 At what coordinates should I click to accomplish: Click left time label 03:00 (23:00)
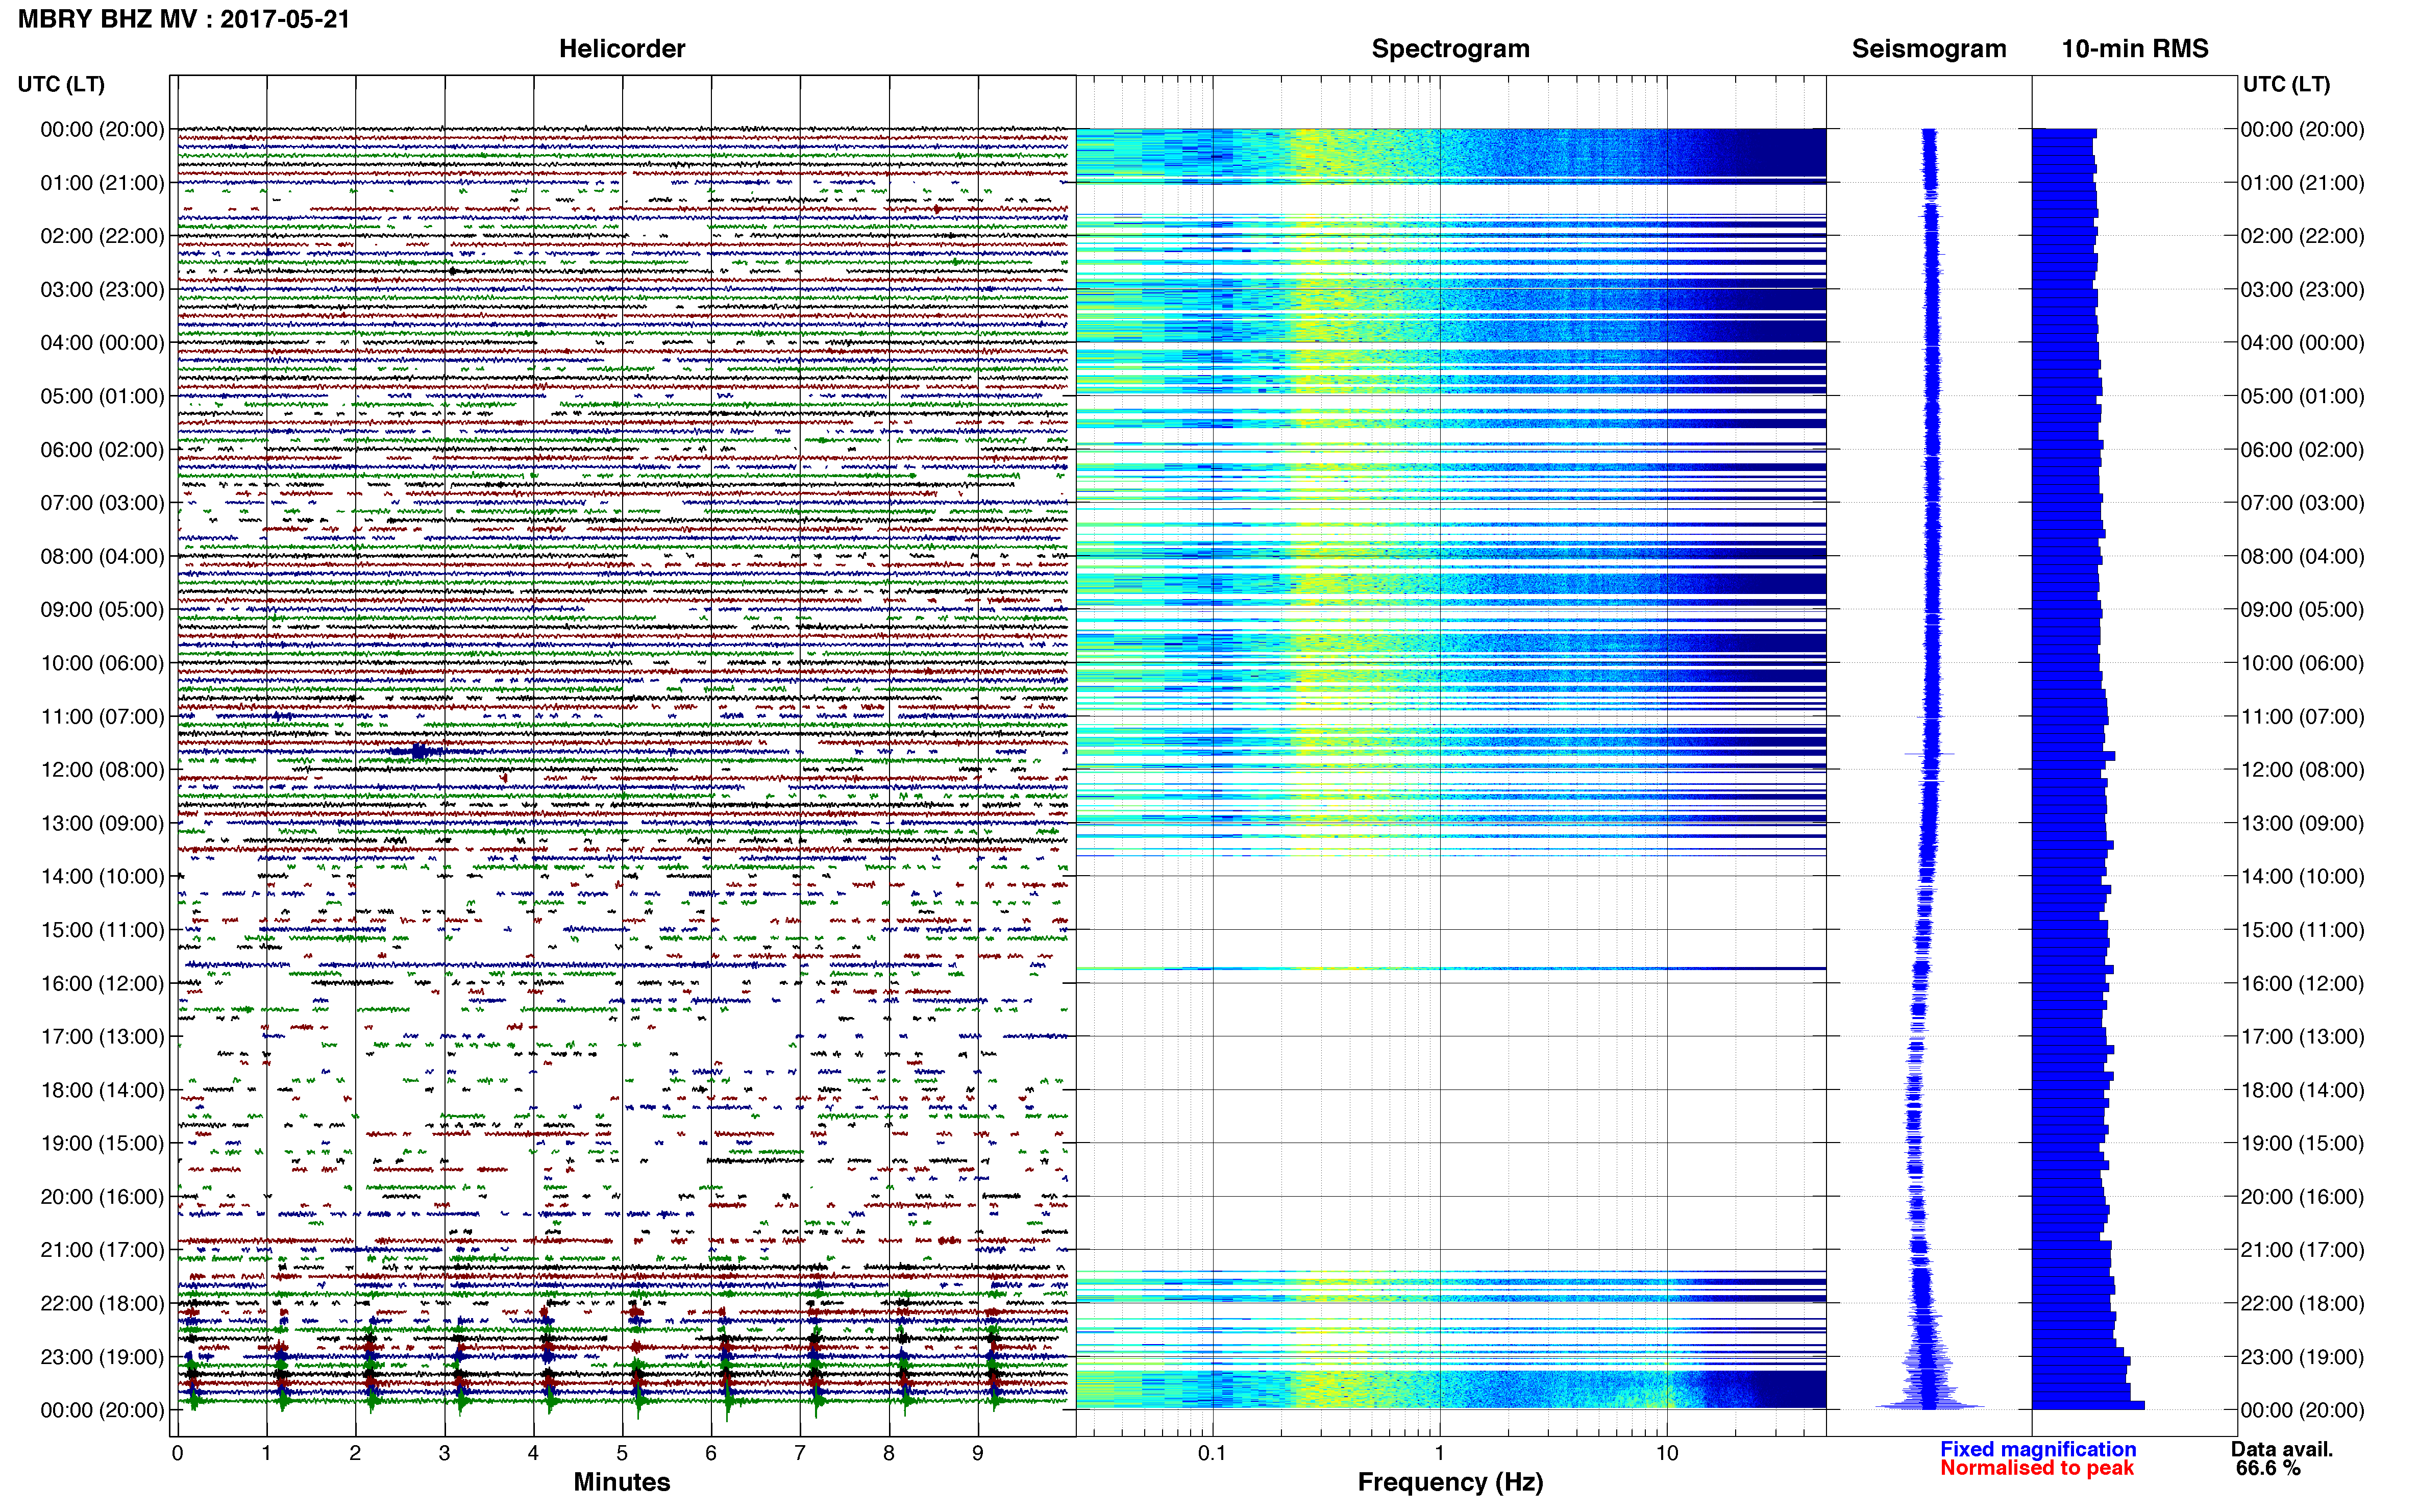pyautogui.click(x=102, y=289)
